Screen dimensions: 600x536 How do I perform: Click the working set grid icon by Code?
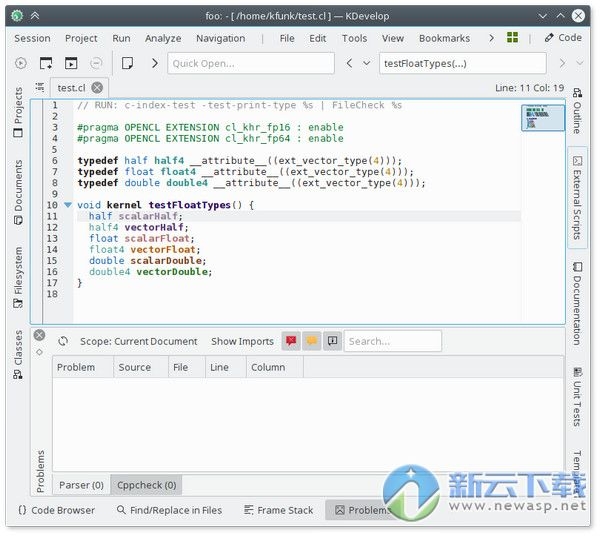tap(513, 38)
